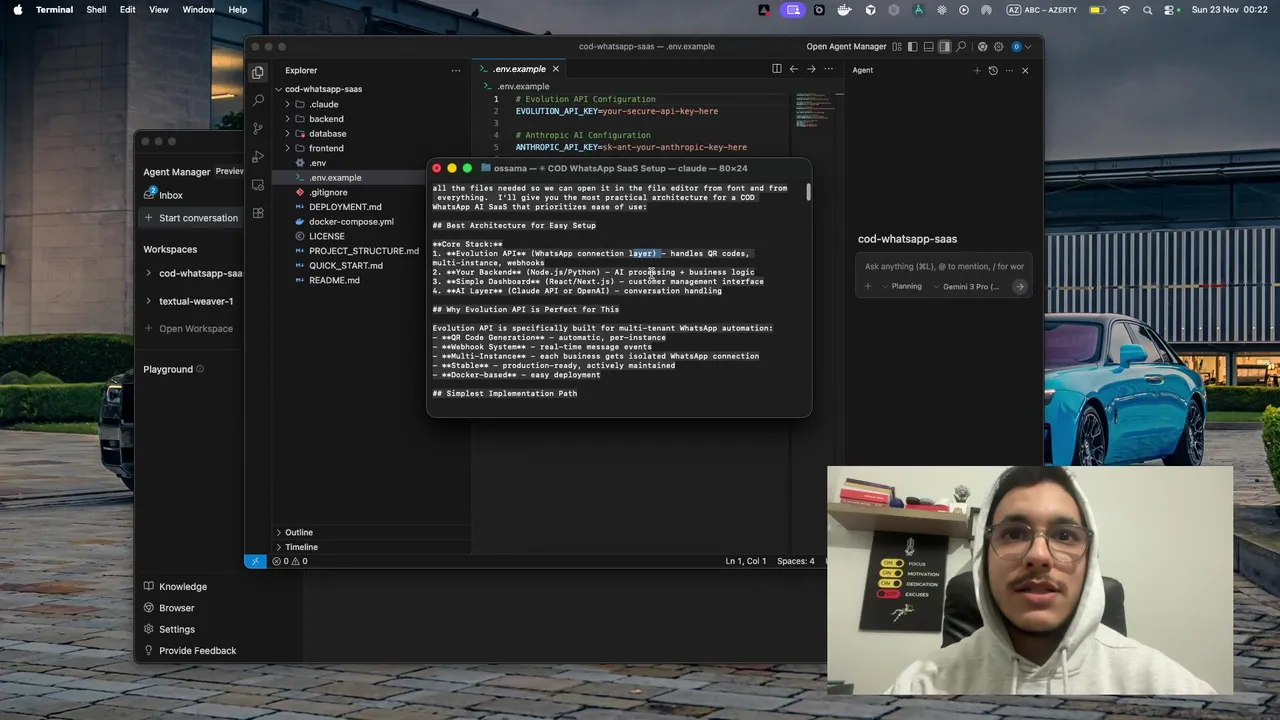Open Control Center in the menu bar
This screenshot has height=720, width=1280.
pos(1169,10)
